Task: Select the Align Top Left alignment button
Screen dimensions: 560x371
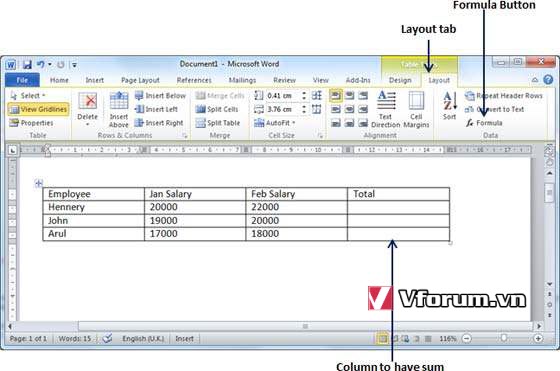Action: (336, 96)
